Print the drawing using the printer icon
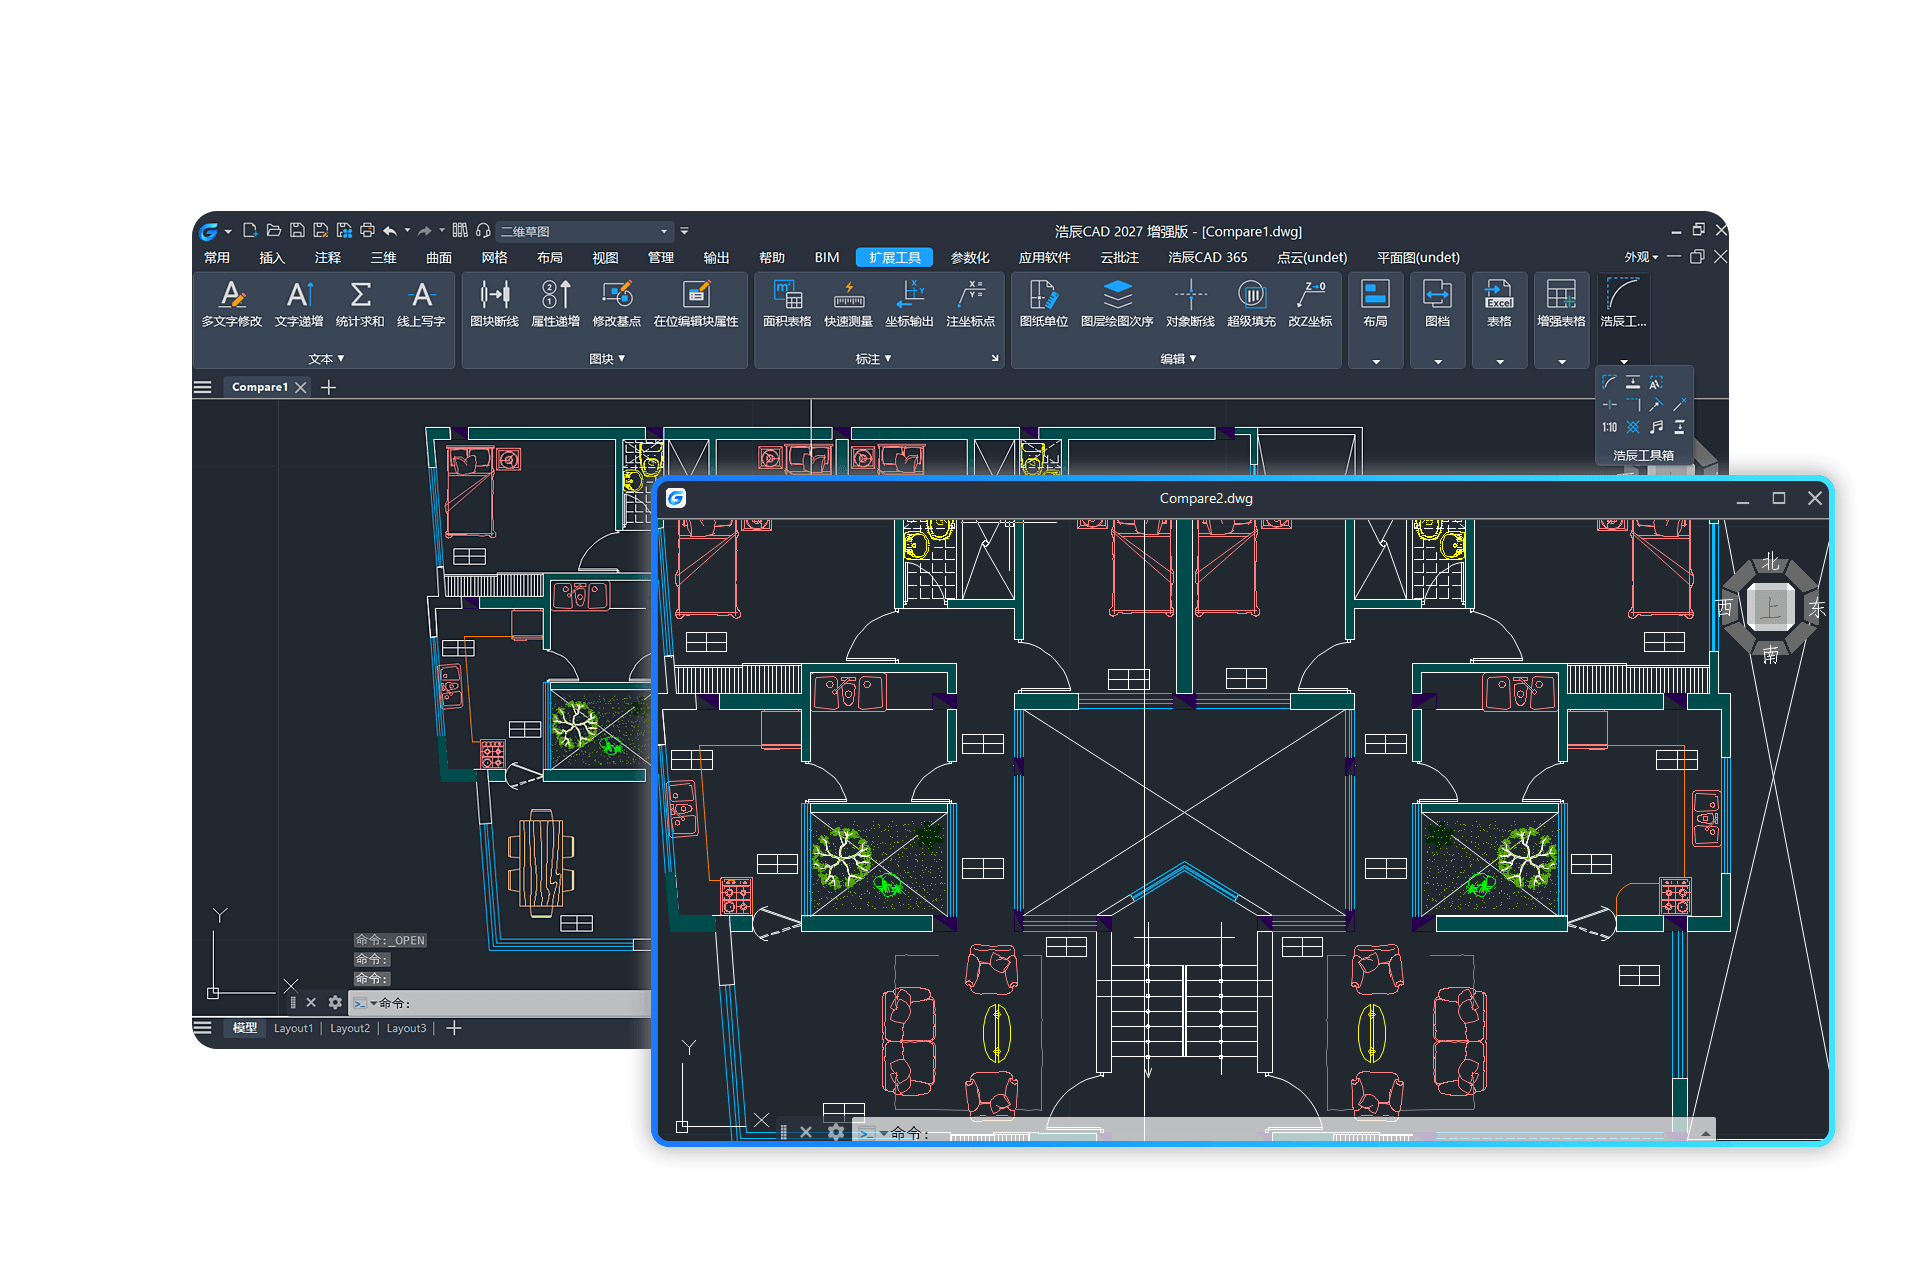The height and width of the screenshot is (1261, 1920). (x=367, y=231)
